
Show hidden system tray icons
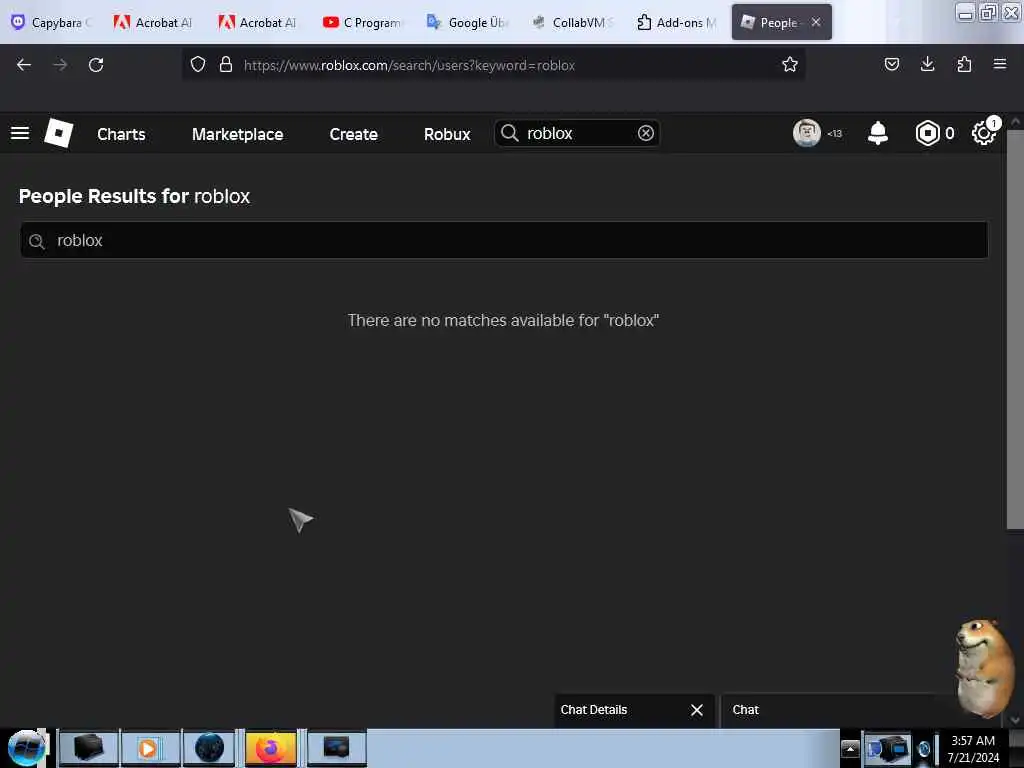click(x=850, y=748)
